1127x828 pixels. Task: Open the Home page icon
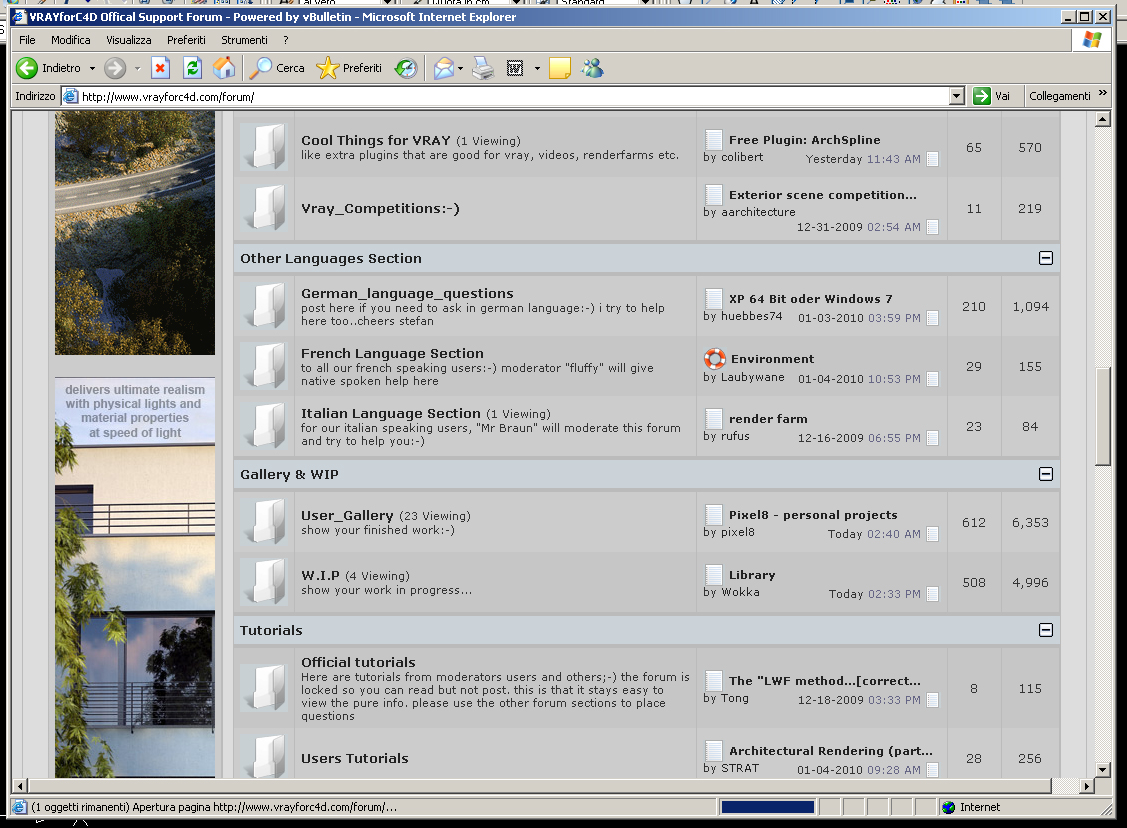(x=224, y=68)
